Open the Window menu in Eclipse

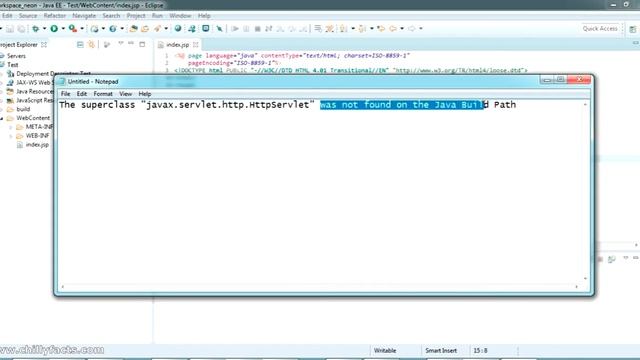point(180,16)
